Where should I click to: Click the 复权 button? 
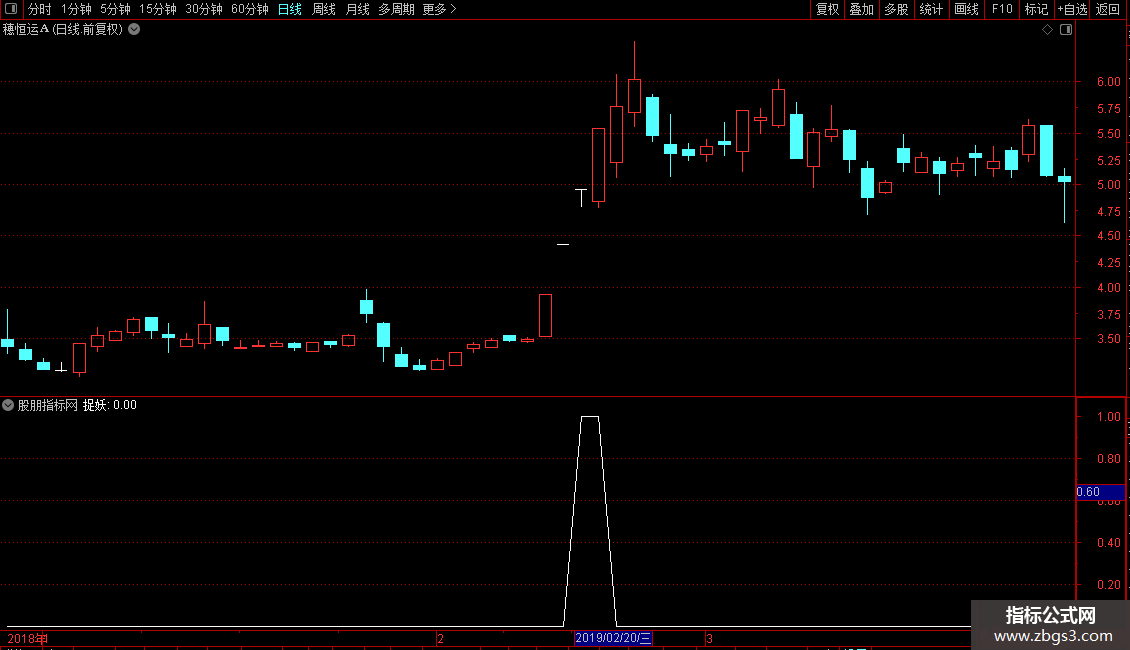[x=827, y=9]
